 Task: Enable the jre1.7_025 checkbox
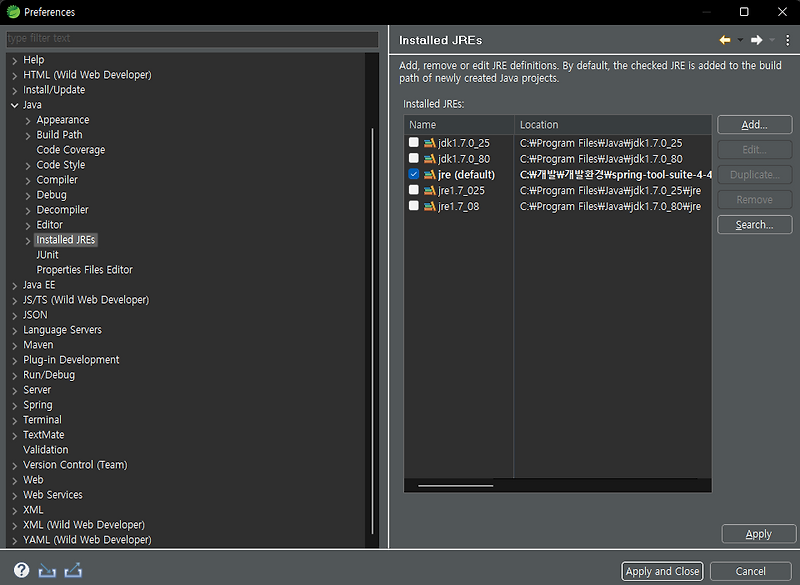click(413, 190)
